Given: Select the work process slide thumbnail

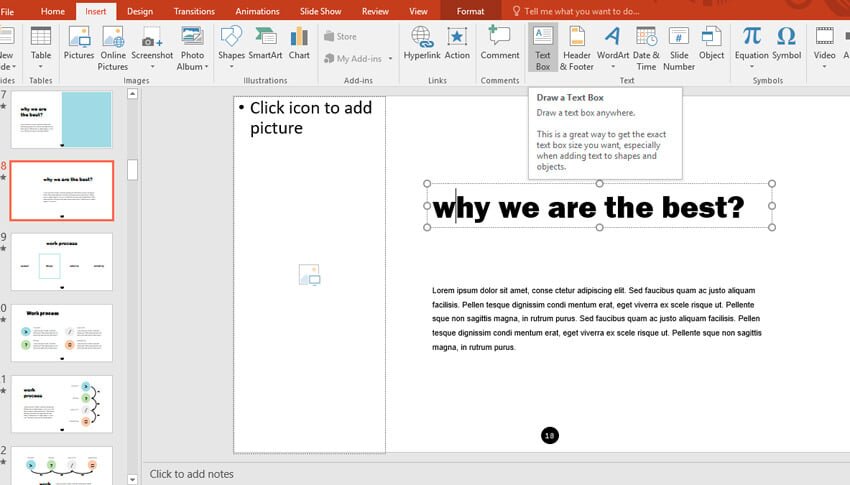Looking at the screenshot, I should (61, 262).
